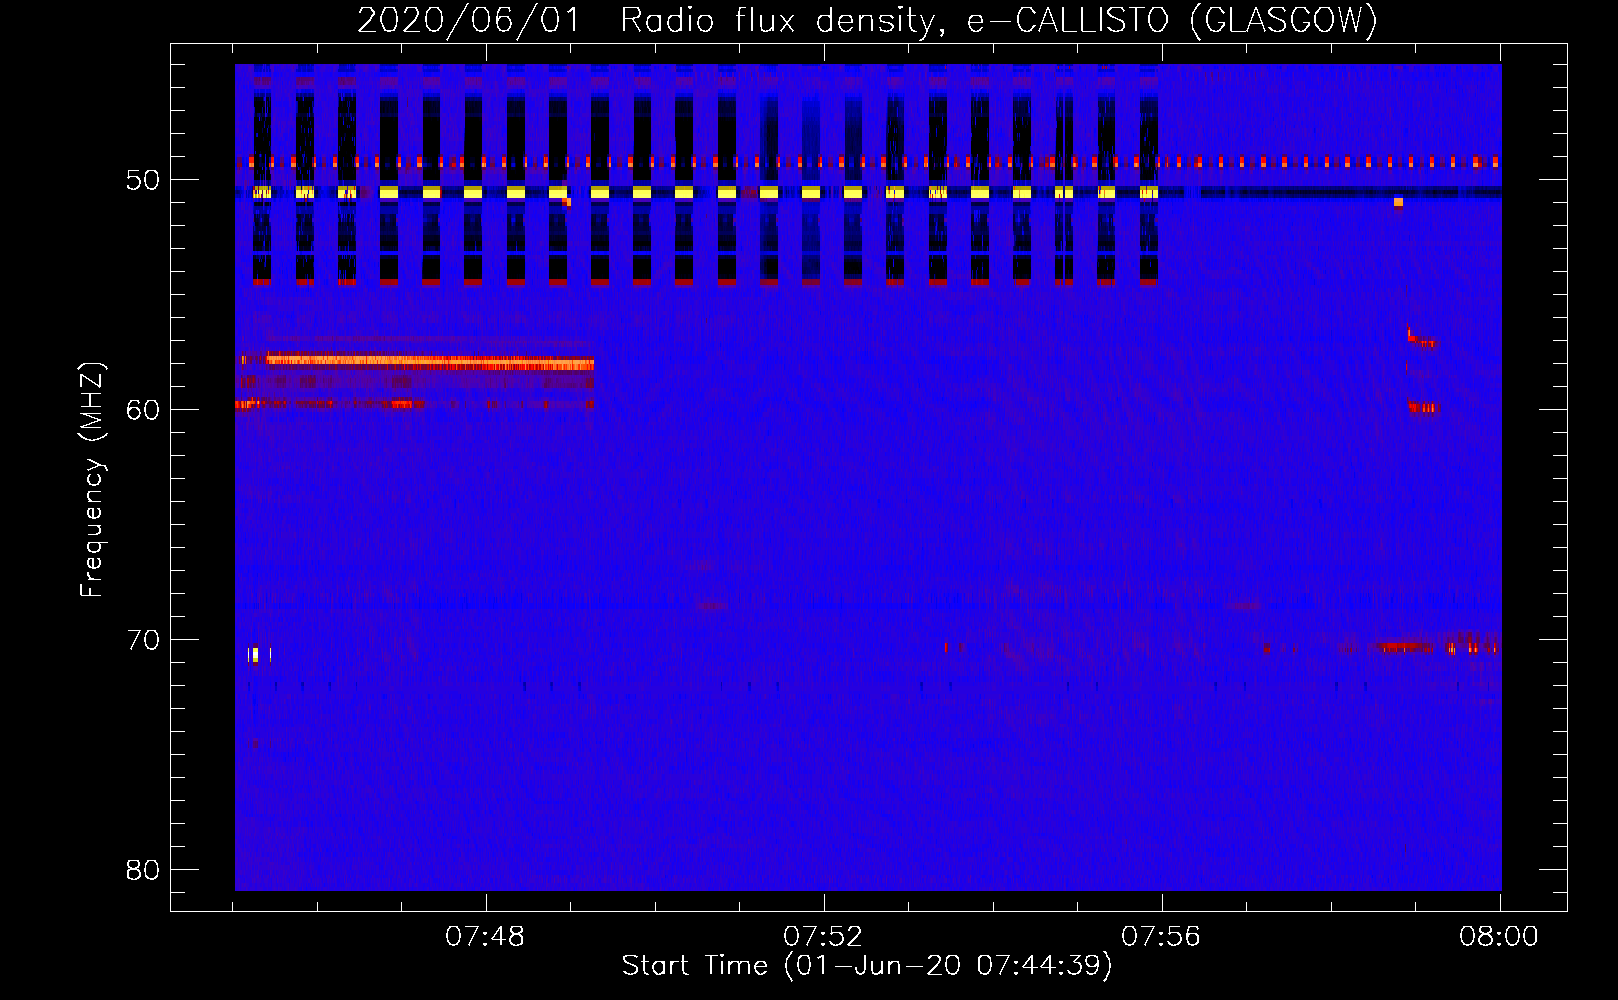Image resolution: width=1618 pixels, height=1000 pixels.
Task: Click the bright orange emission band near 58 MHz
Action: point(430,362)
